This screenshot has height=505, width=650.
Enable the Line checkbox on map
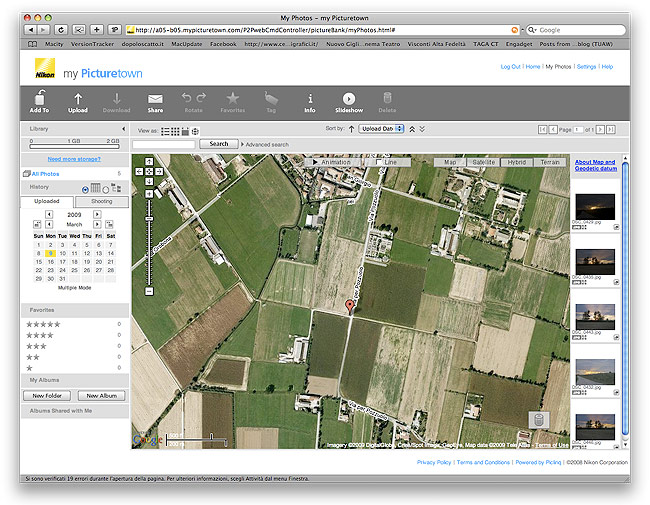click(x=378, y=162)
